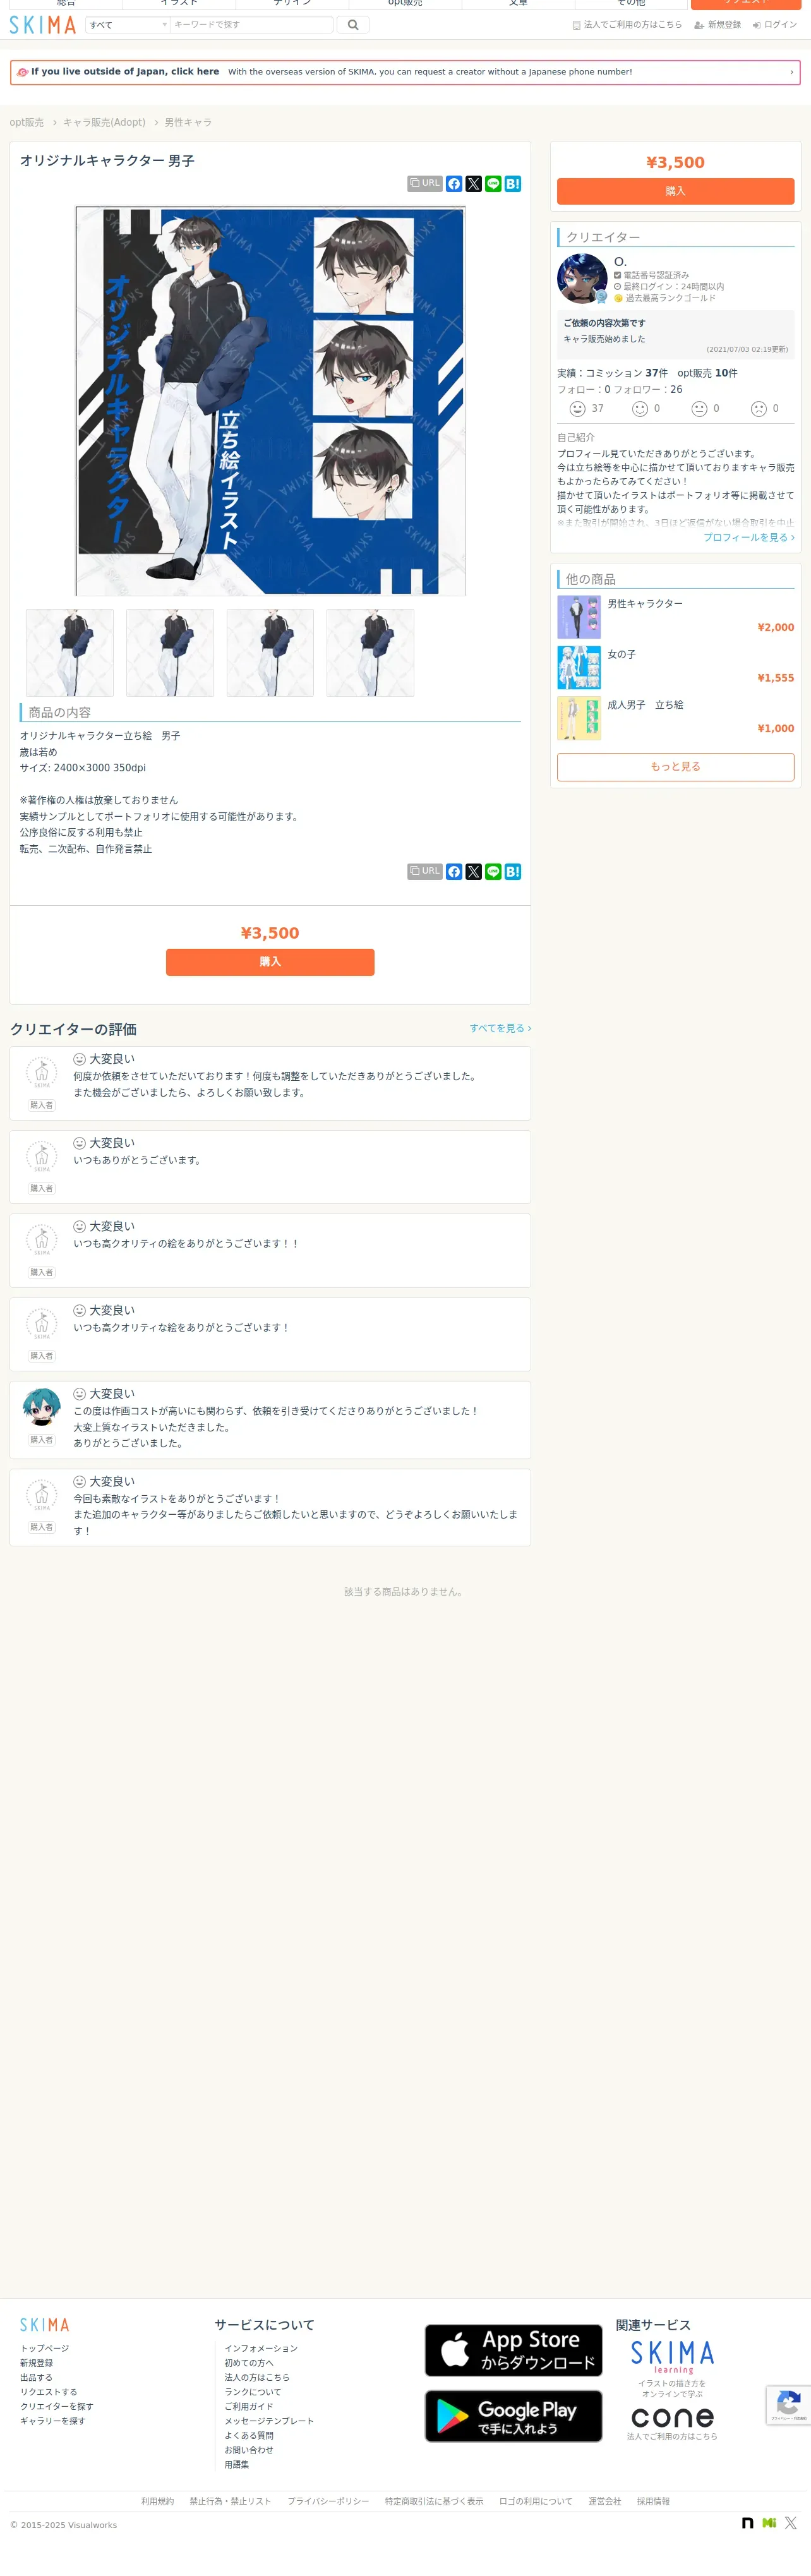Click the もっと見る button
The image size is (811, 2576).
pyautogui.click(x=676, y=767)
